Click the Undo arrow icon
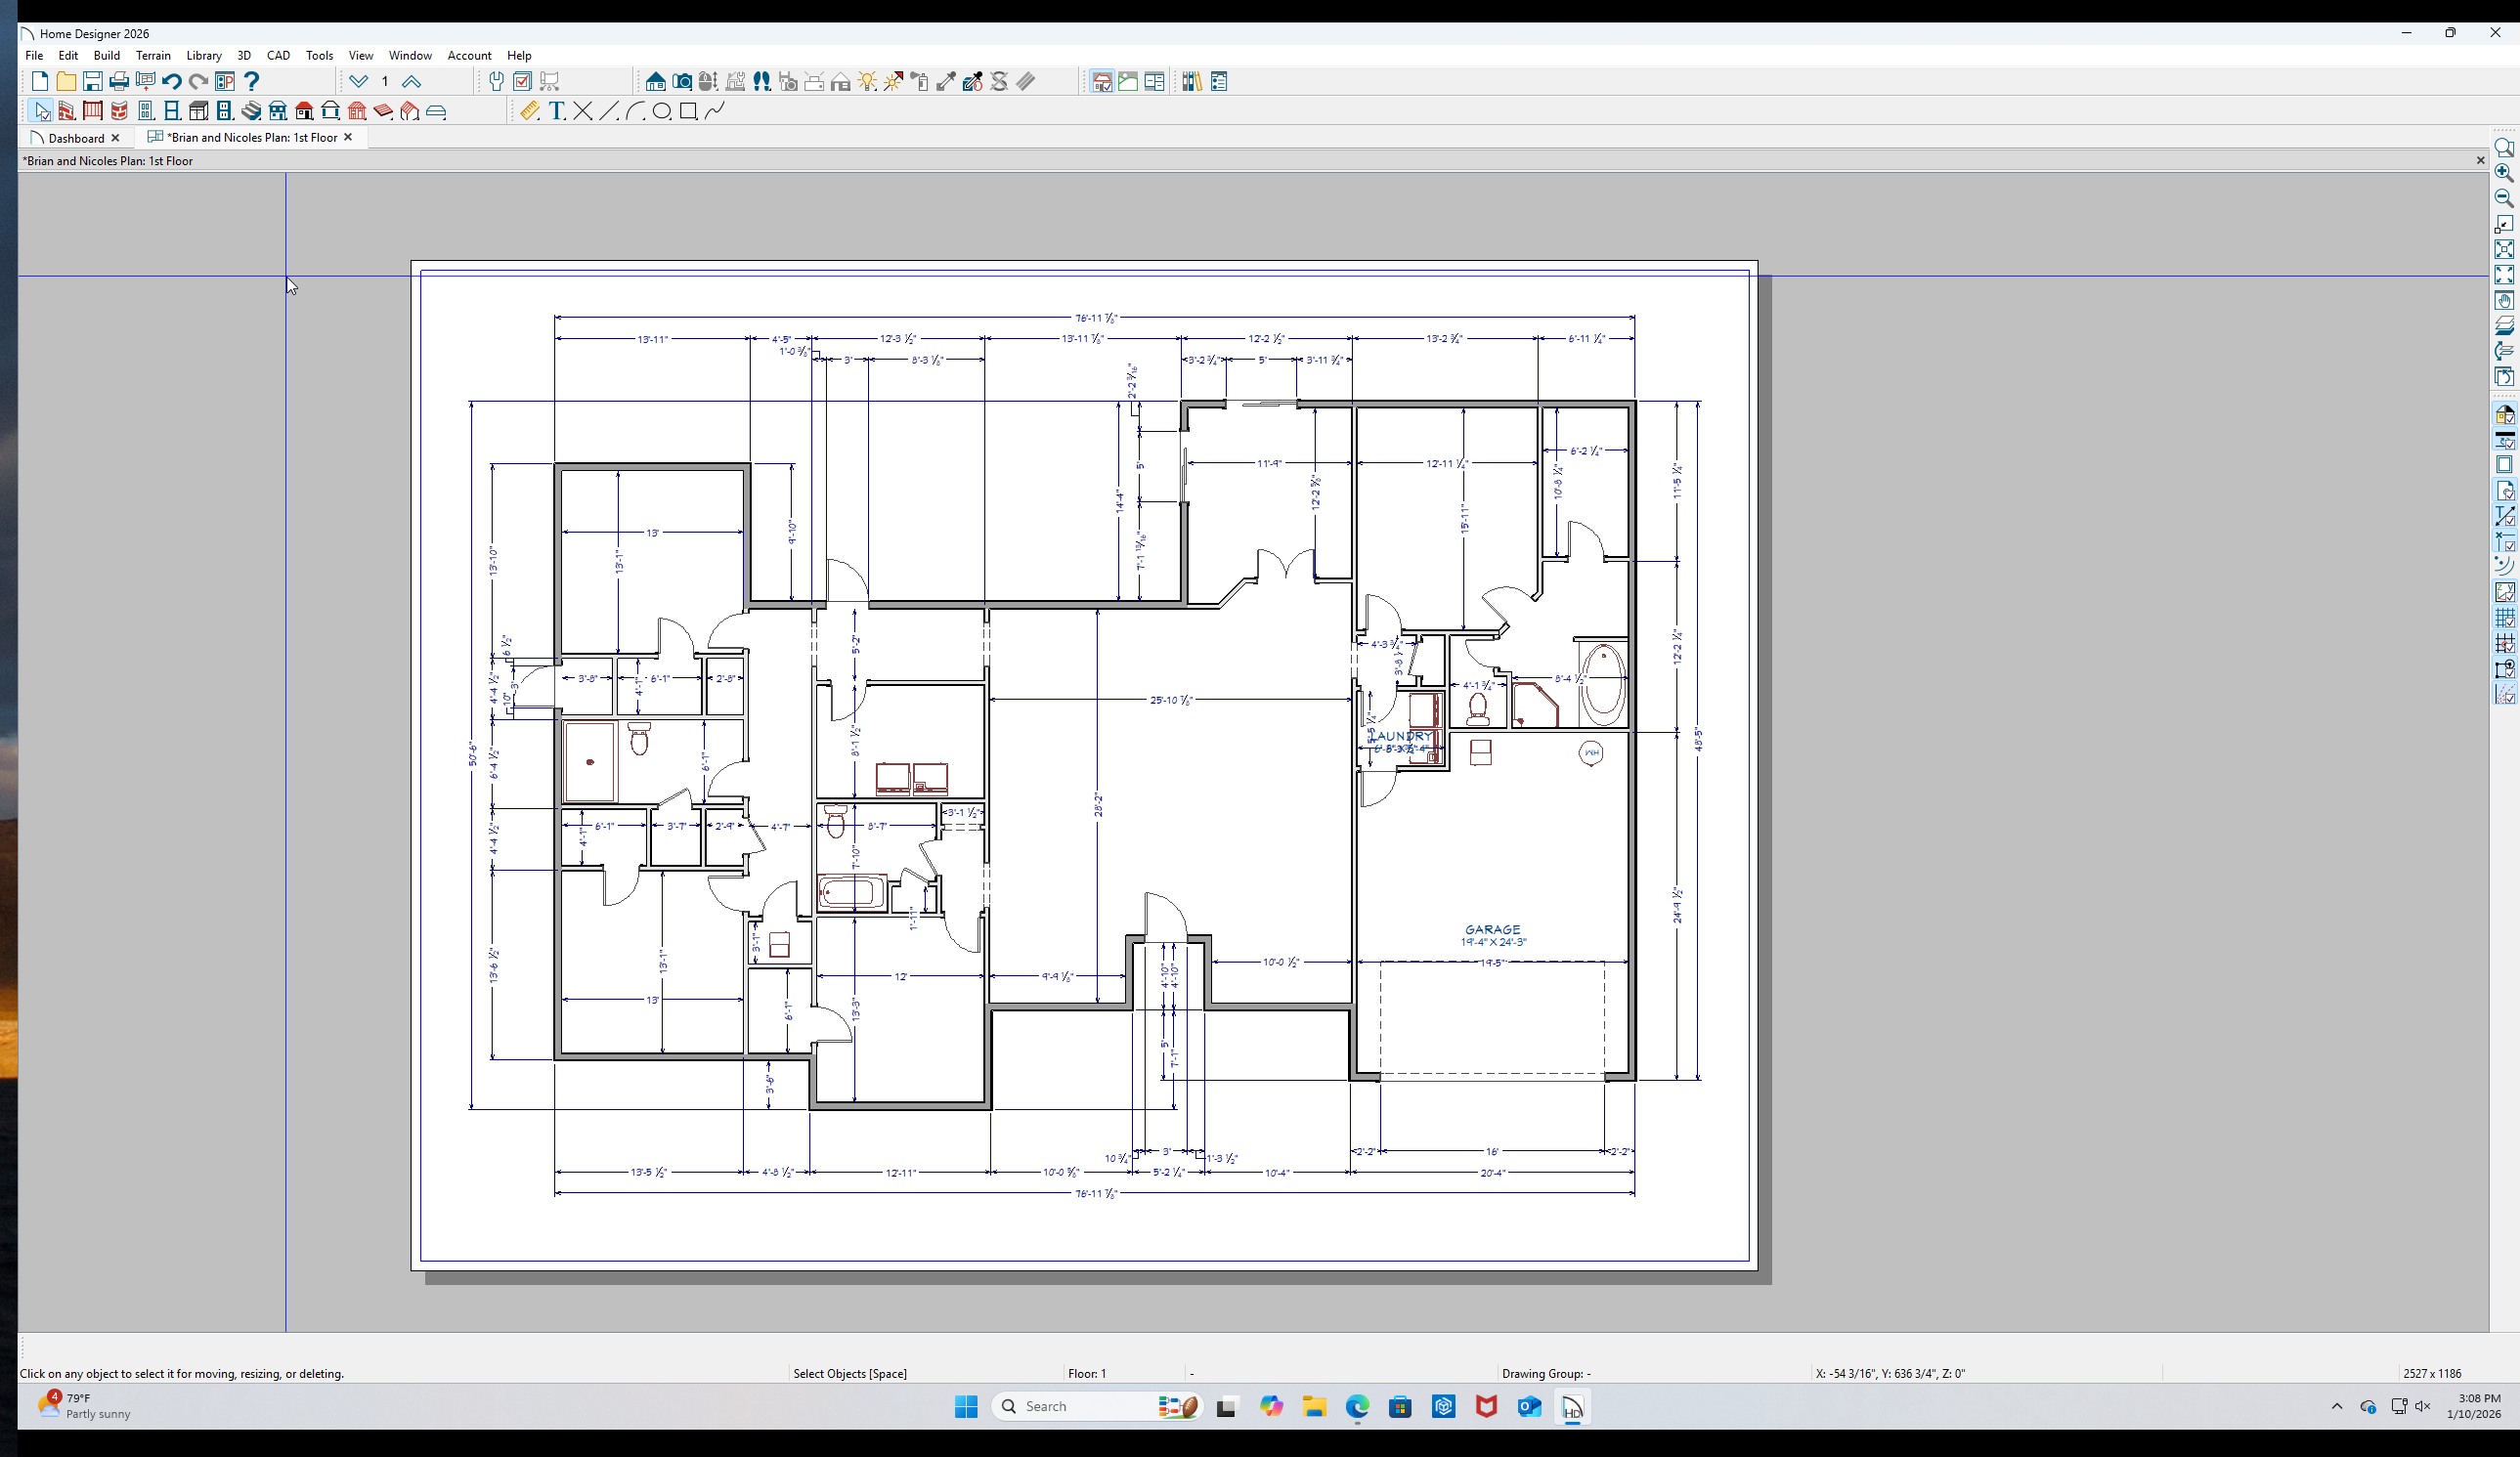Screen dimensions: 2520x1457 click(171, 82)
